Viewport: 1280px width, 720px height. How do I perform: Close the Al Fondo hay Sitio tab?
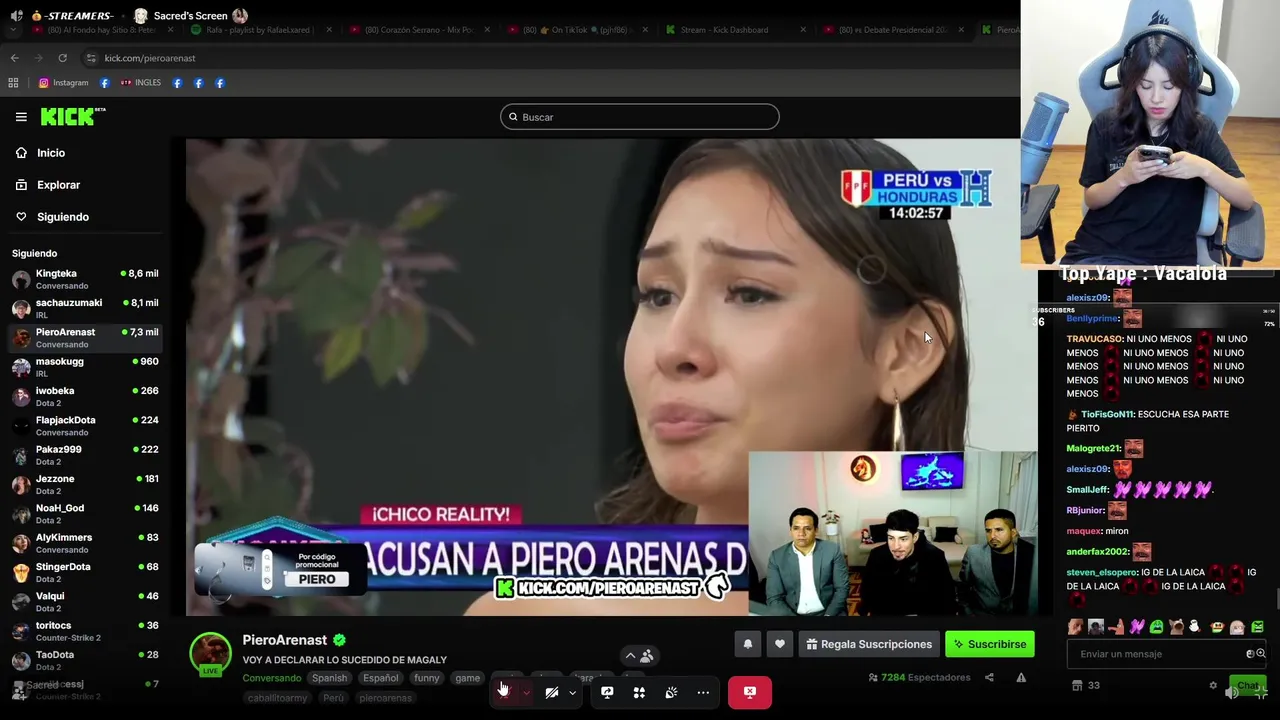coord(171,30)
